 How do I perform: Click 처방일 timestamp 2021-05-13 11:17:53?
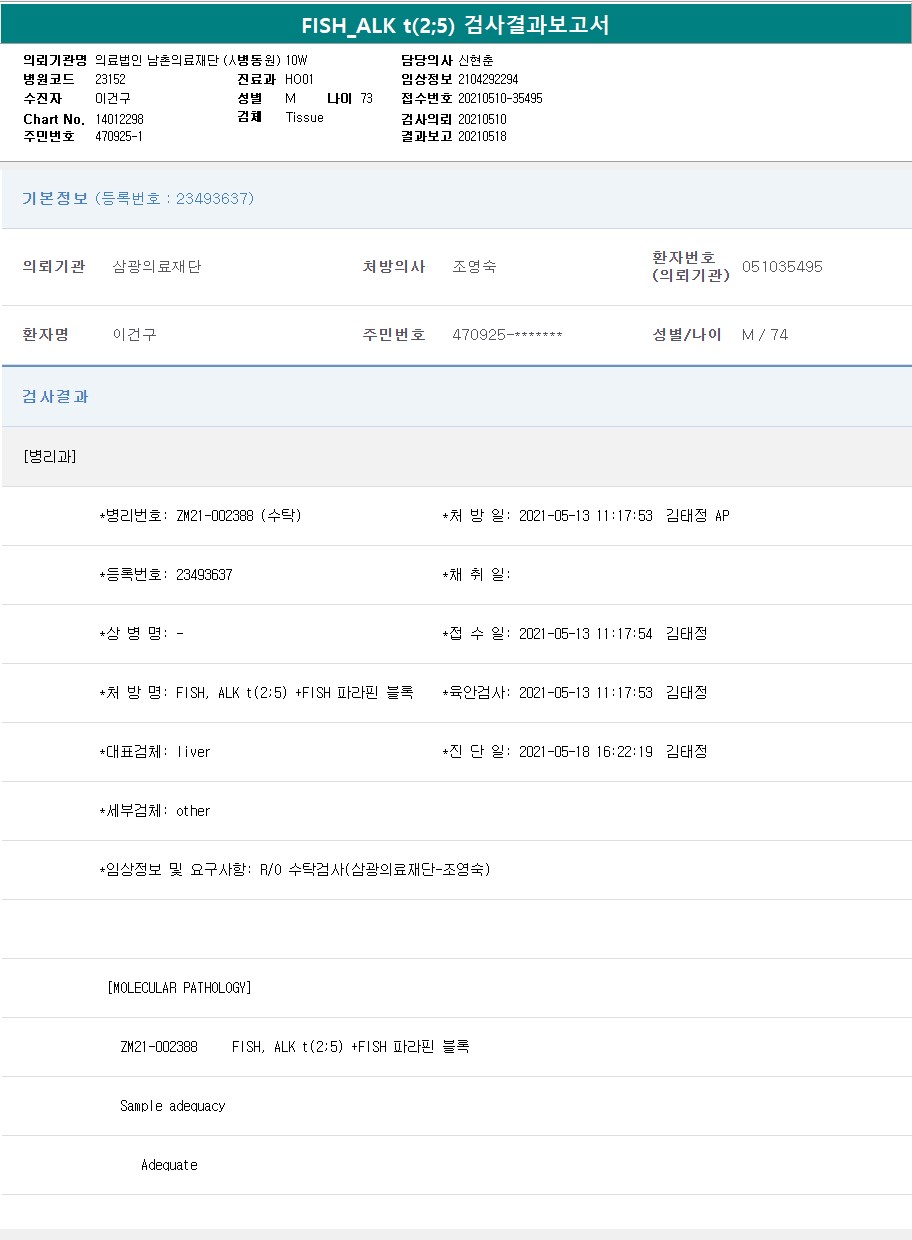point(585,516)
